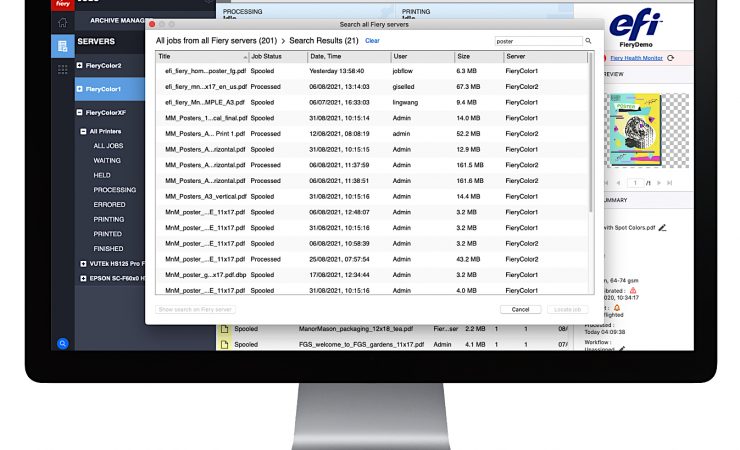Image resolution: width=740 pixels, height=450 pixels.
Task: Click the blue search button at sidebar bottom
Action: (62, 343)
